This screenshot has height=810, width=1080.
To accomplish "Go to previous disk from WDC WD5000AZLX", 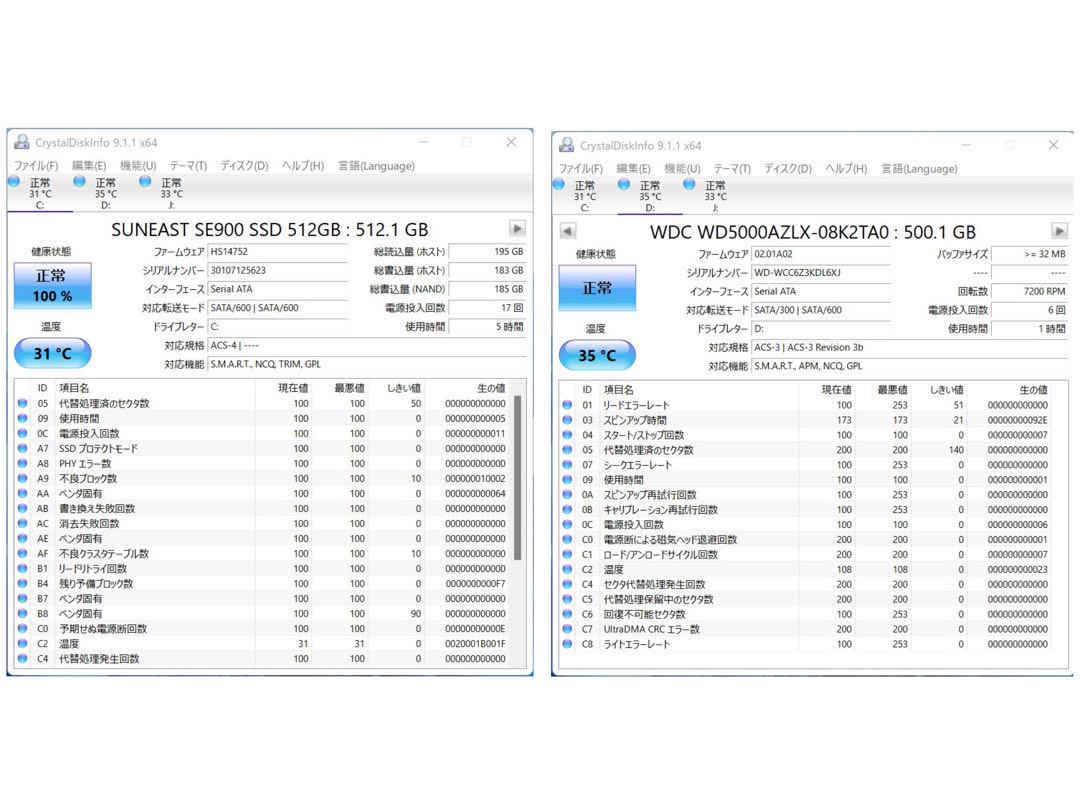I will point(568,231).
